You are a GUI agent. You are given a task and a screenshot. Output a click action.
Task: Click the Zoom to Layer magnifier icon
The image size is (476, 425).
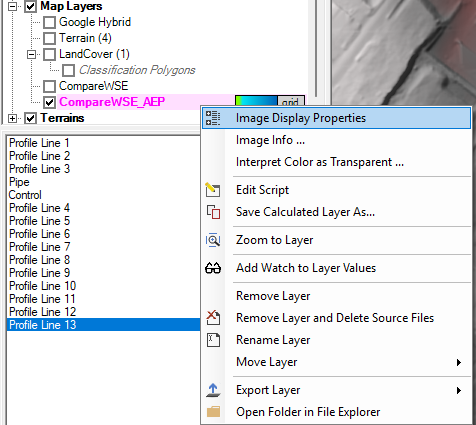[x=213, y=240]
